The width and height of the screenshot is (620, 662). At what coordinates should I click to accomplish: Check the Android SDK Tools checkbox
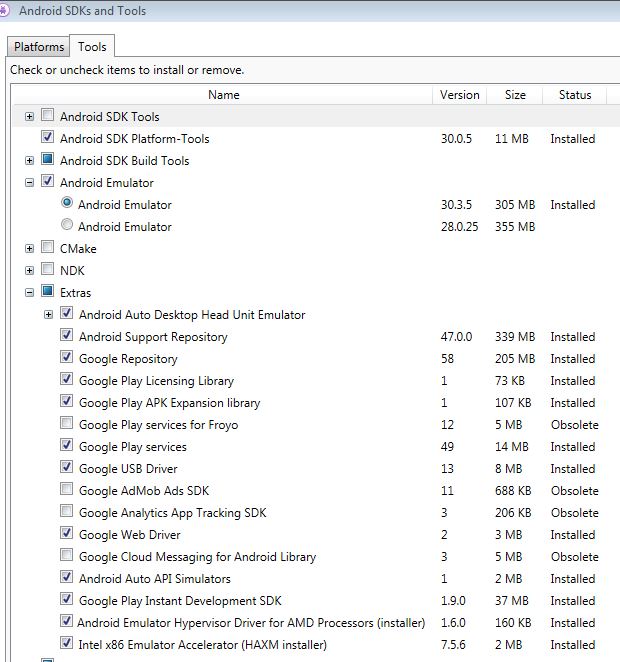click(x=47, y=115)
